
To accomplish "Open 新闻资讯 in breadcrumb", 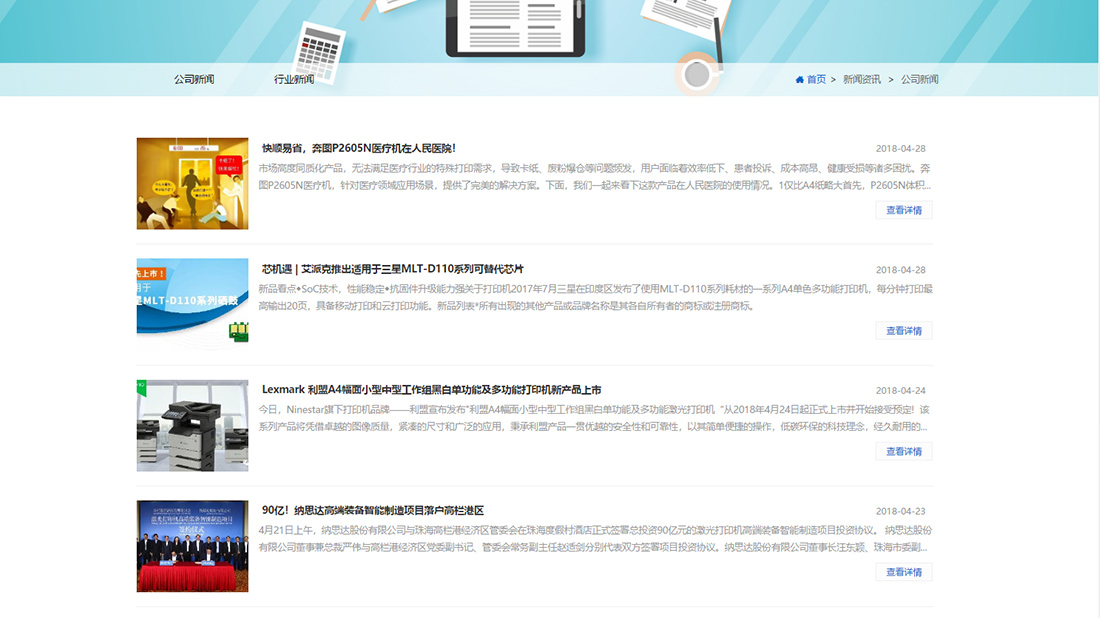I will [861, 79].
